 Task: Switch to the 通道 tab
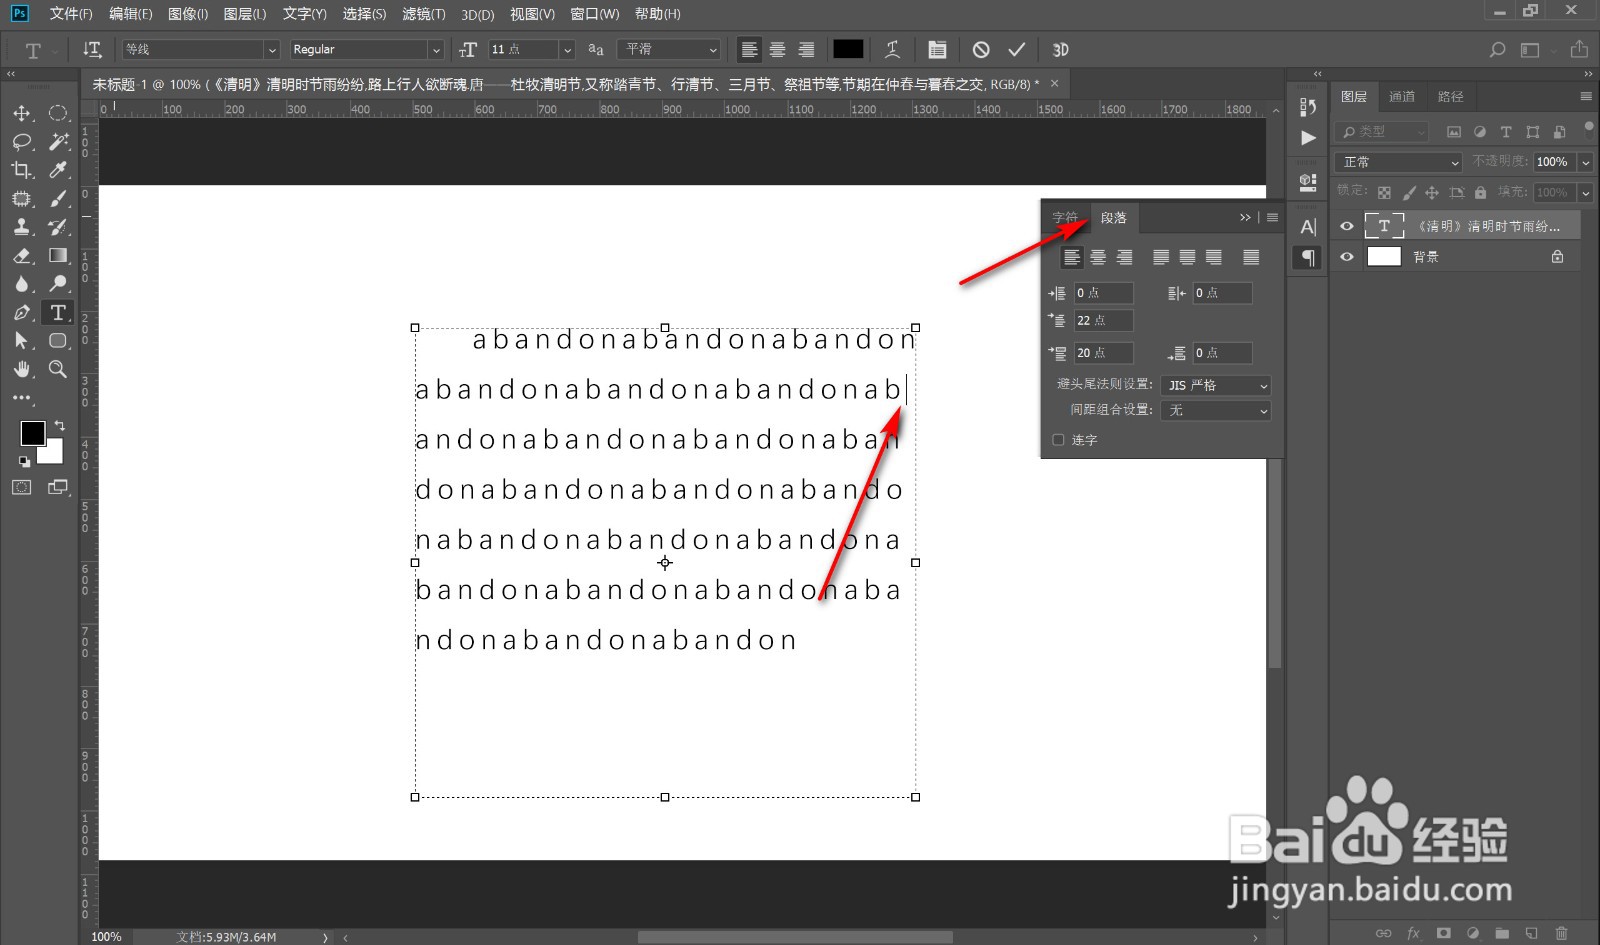pos(1402,96)
